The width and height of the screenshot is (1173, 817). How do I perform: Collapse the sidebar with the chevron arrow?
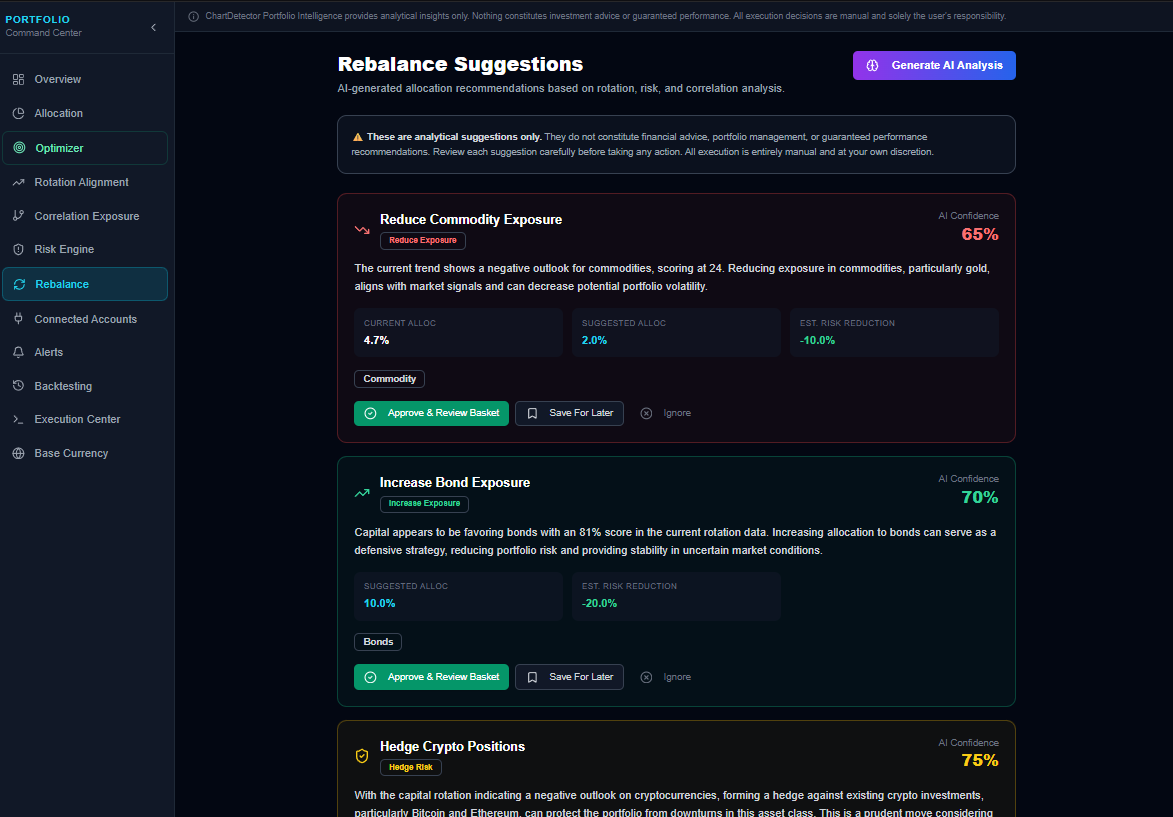[x=153, y=28]
